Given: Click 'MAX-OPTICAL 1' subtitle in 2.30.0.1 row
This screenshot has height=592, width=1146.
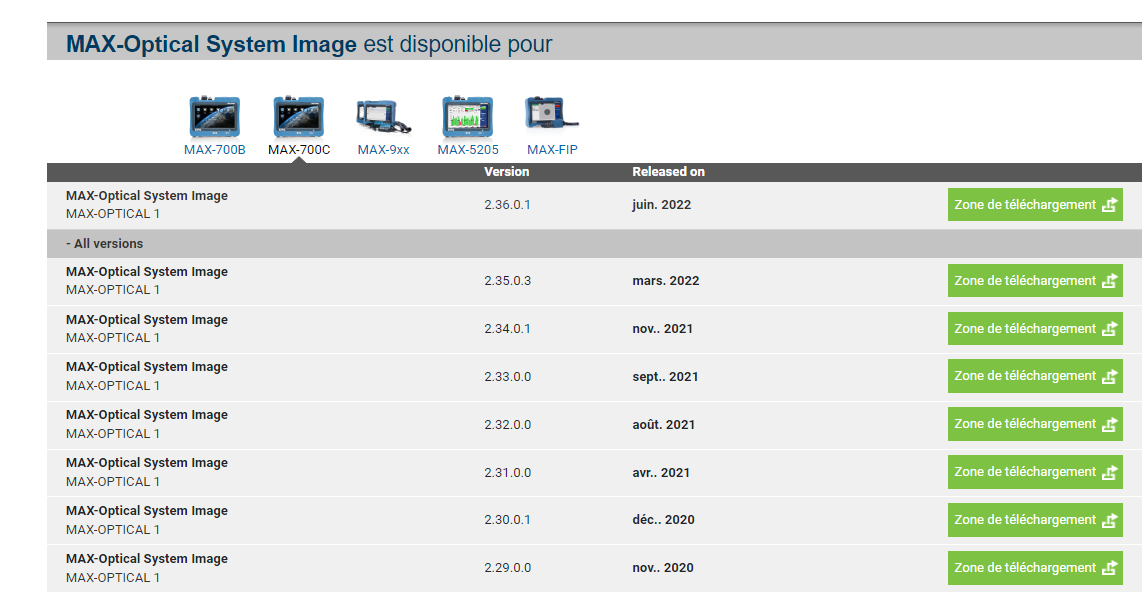Looking at the screenshot, I should (113, 530).
